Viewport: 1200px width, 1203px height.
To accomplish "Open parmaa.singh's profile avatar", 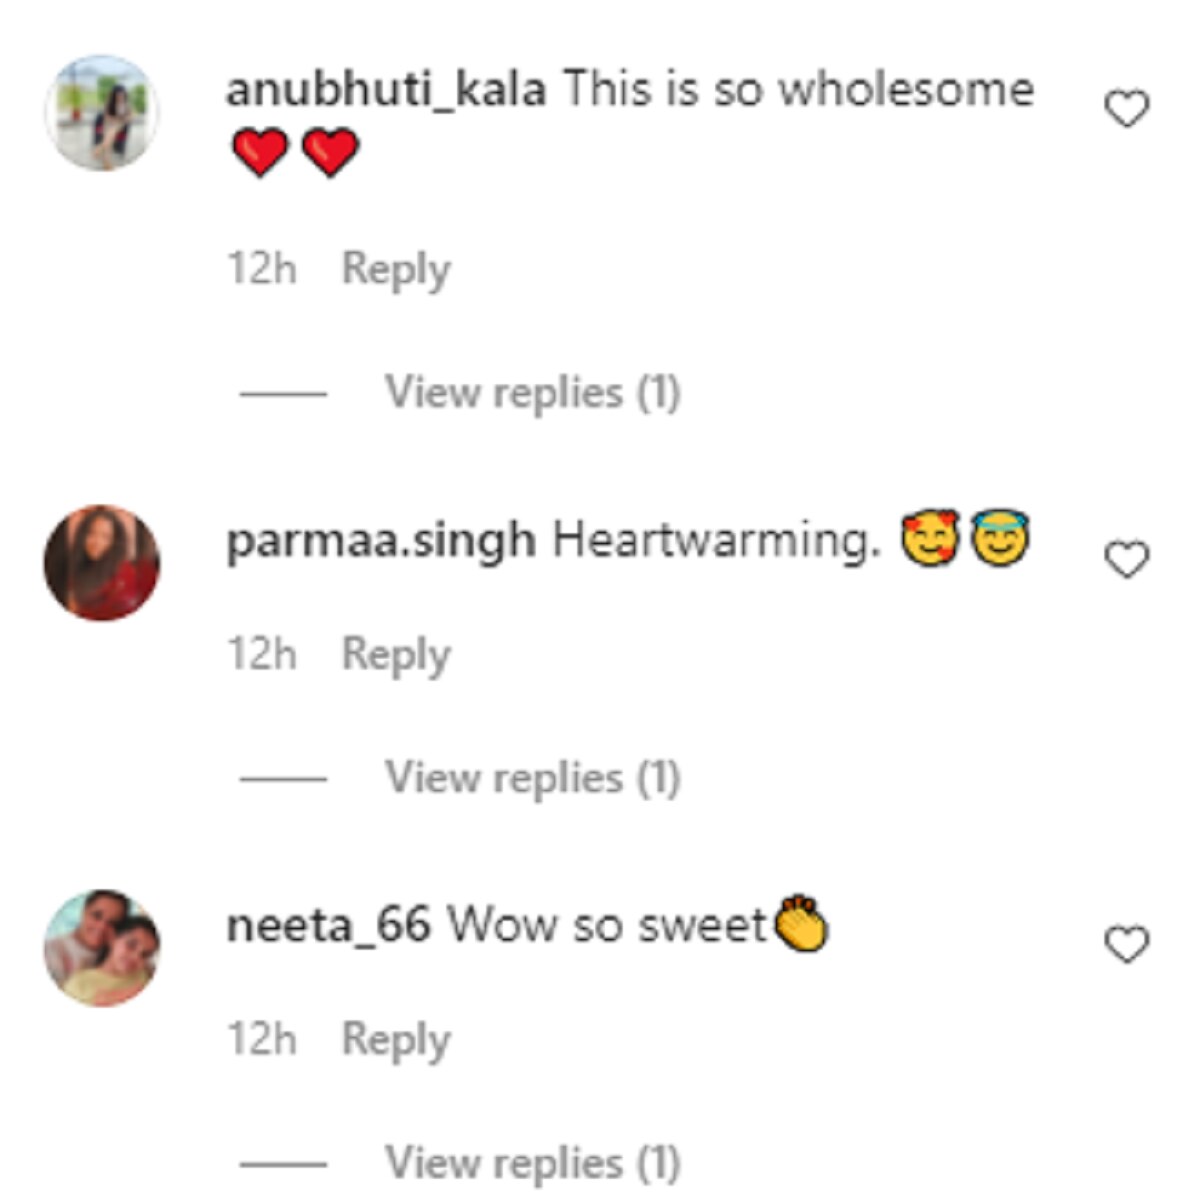I will click(102, 563).
